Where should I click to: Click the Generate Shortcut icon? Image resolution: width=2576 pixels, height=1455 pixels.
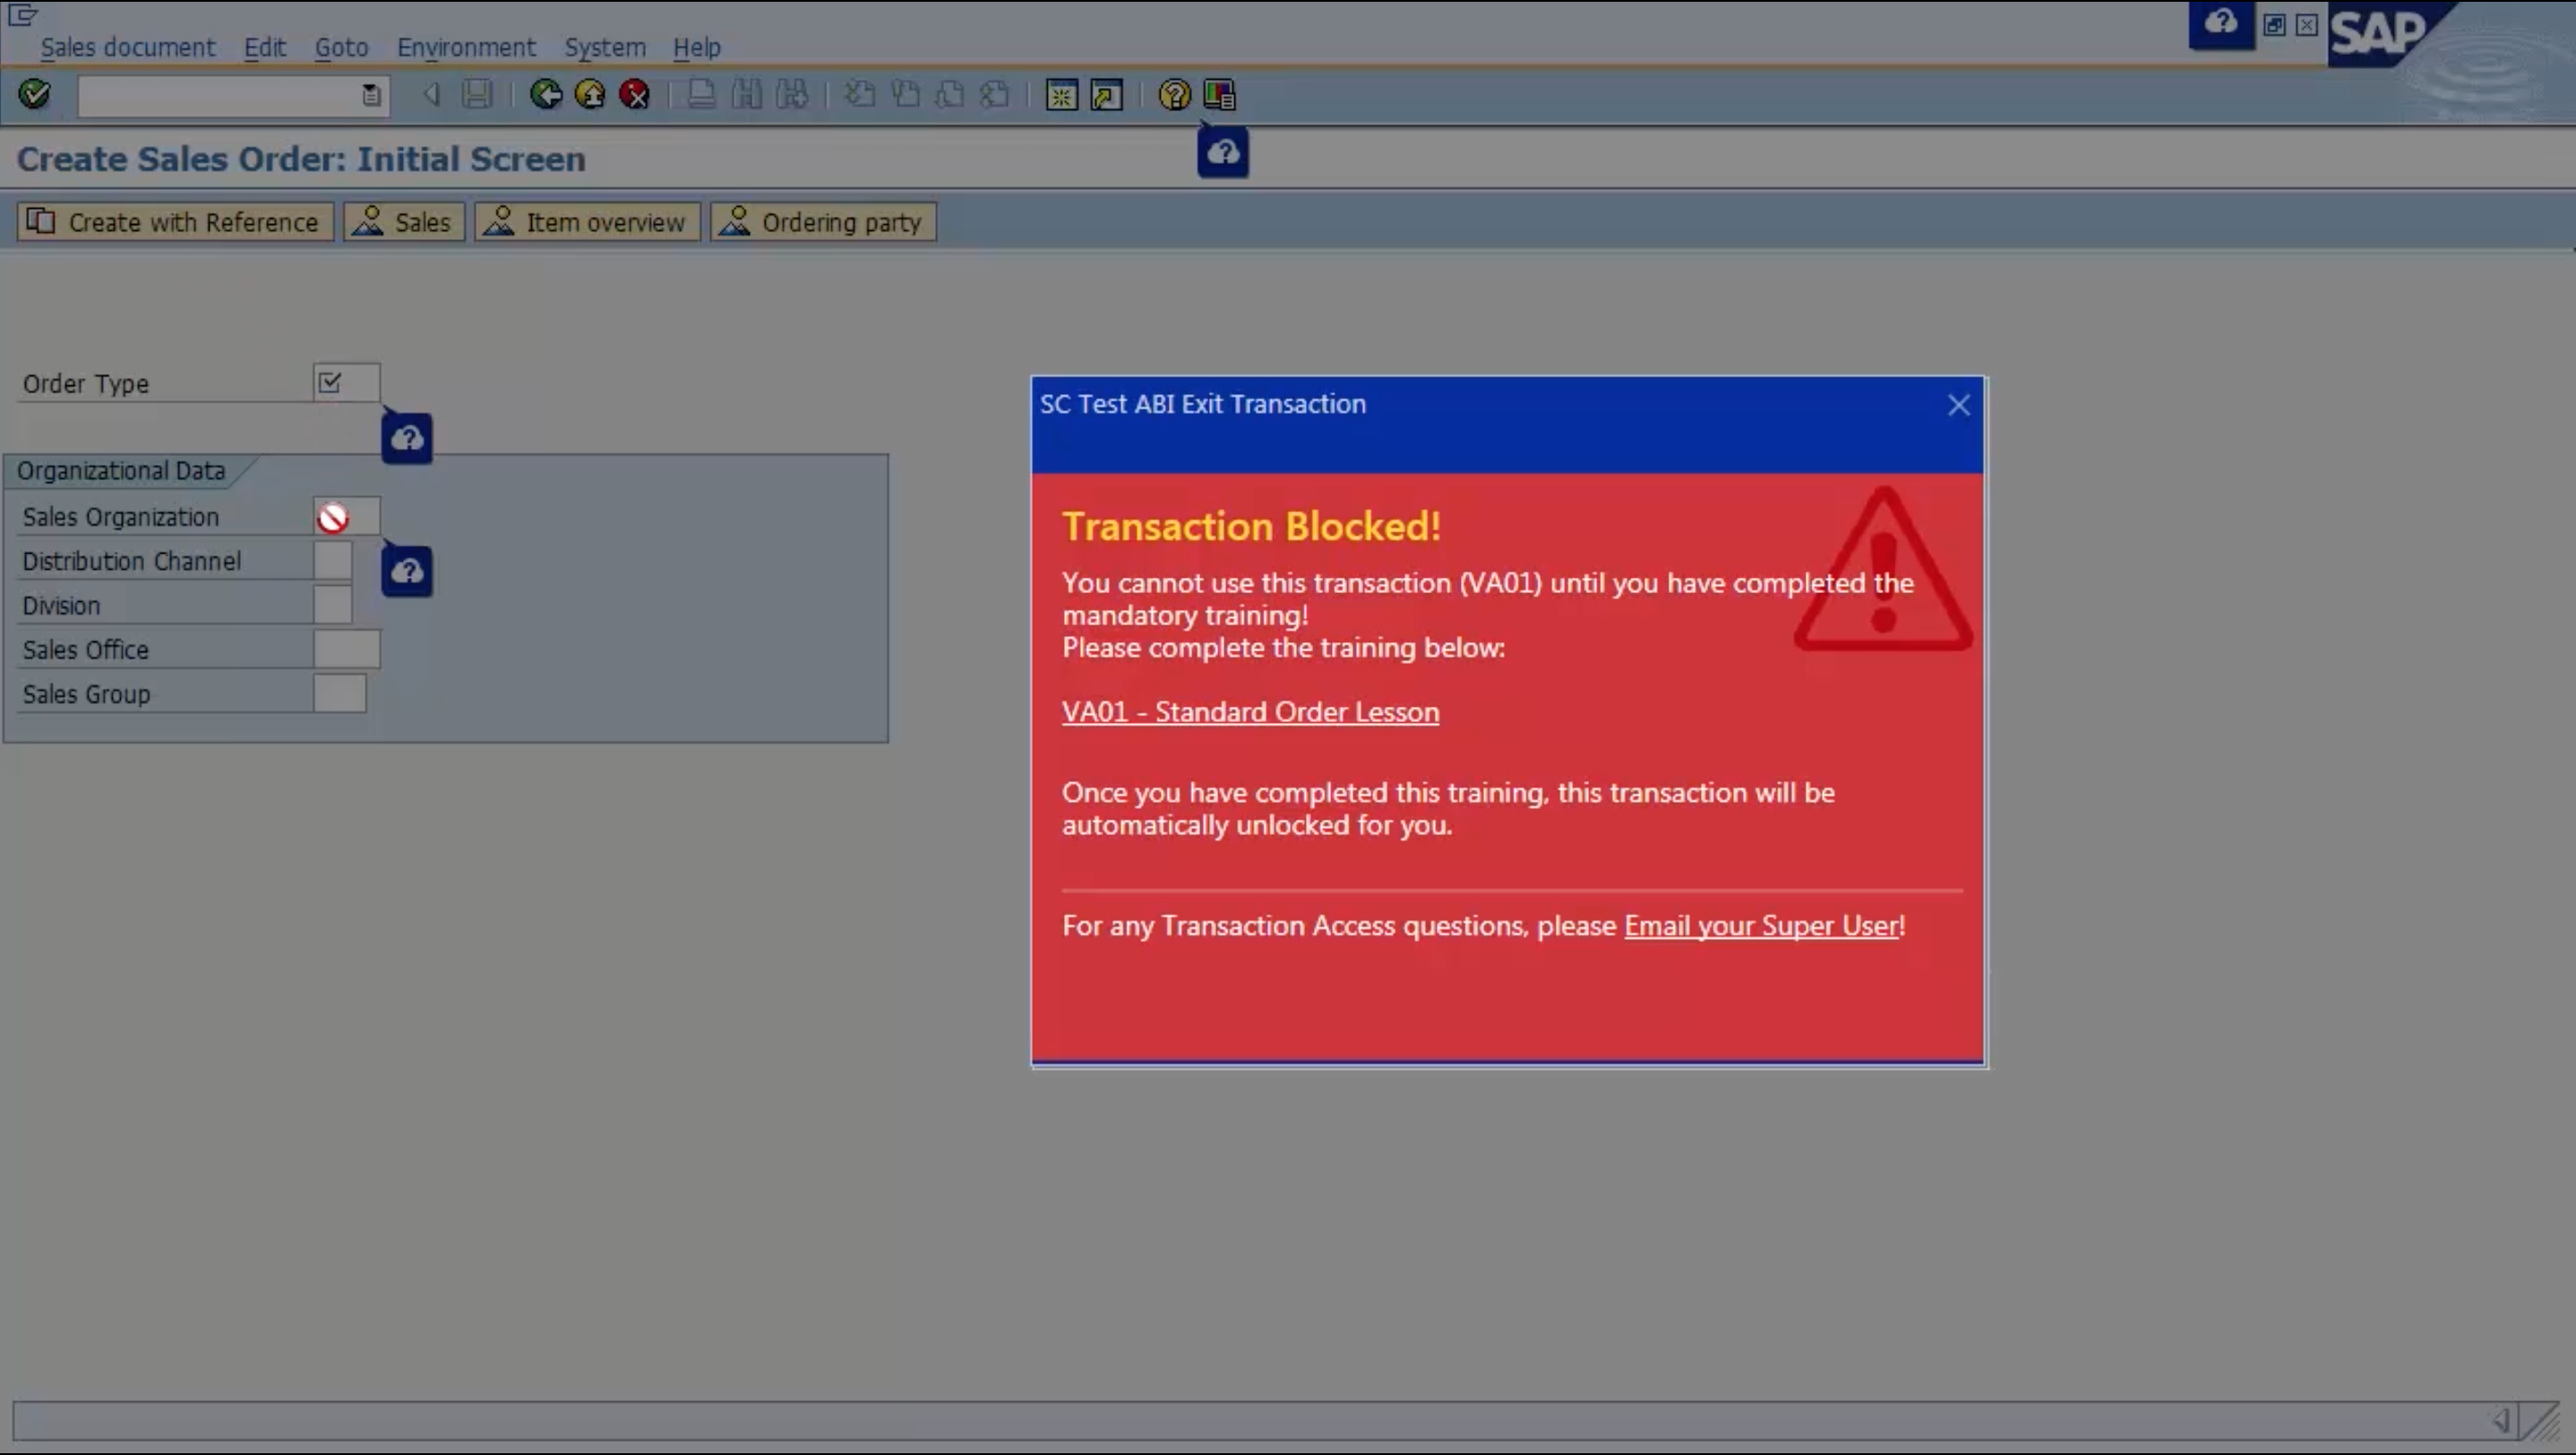[x=1106, y=95]
